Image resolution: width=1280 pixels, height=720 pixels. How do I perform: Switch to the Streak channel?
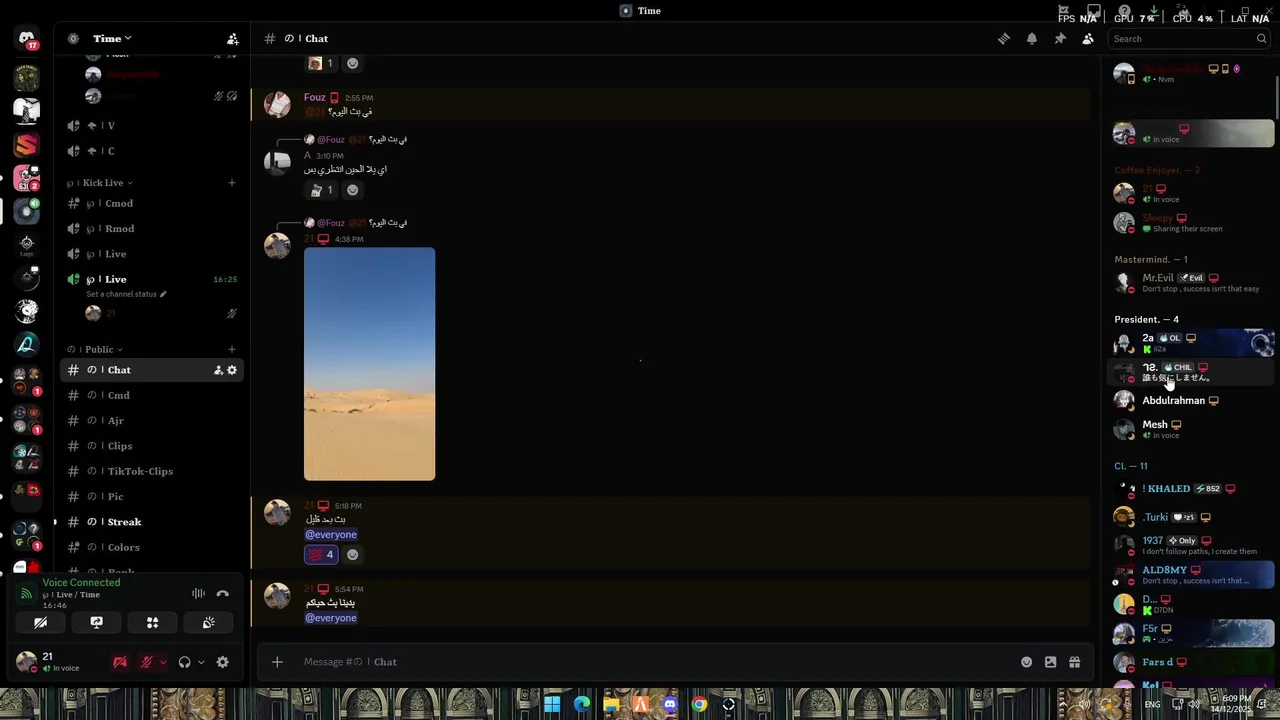tap(152, 522)
